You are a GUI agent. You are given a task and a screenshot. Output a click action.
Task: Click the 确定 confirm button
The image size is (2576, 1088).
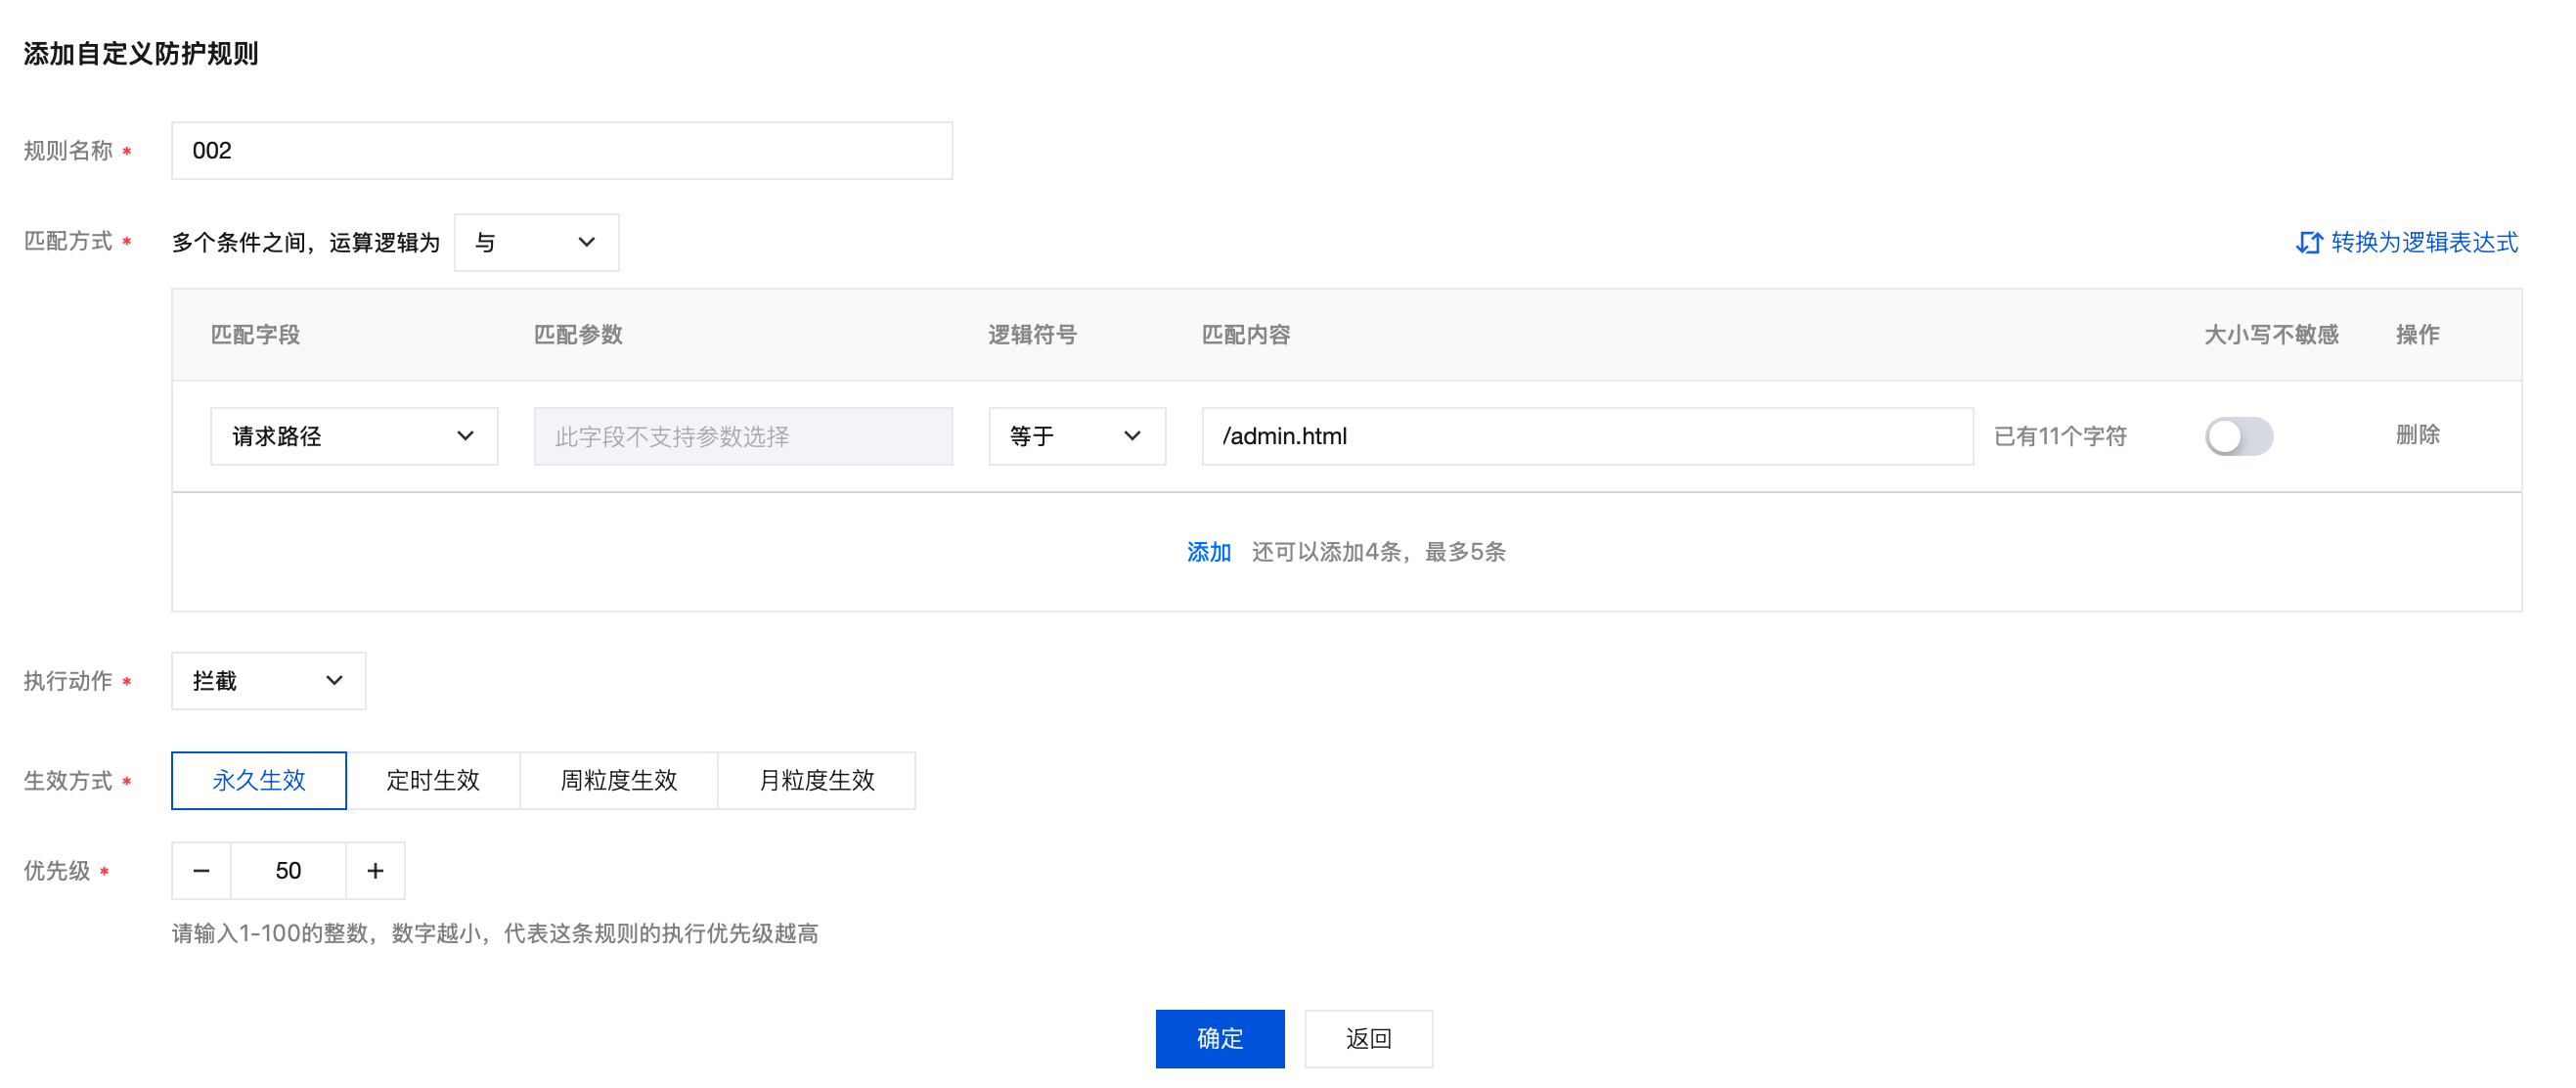[x=1219, y=1038]
